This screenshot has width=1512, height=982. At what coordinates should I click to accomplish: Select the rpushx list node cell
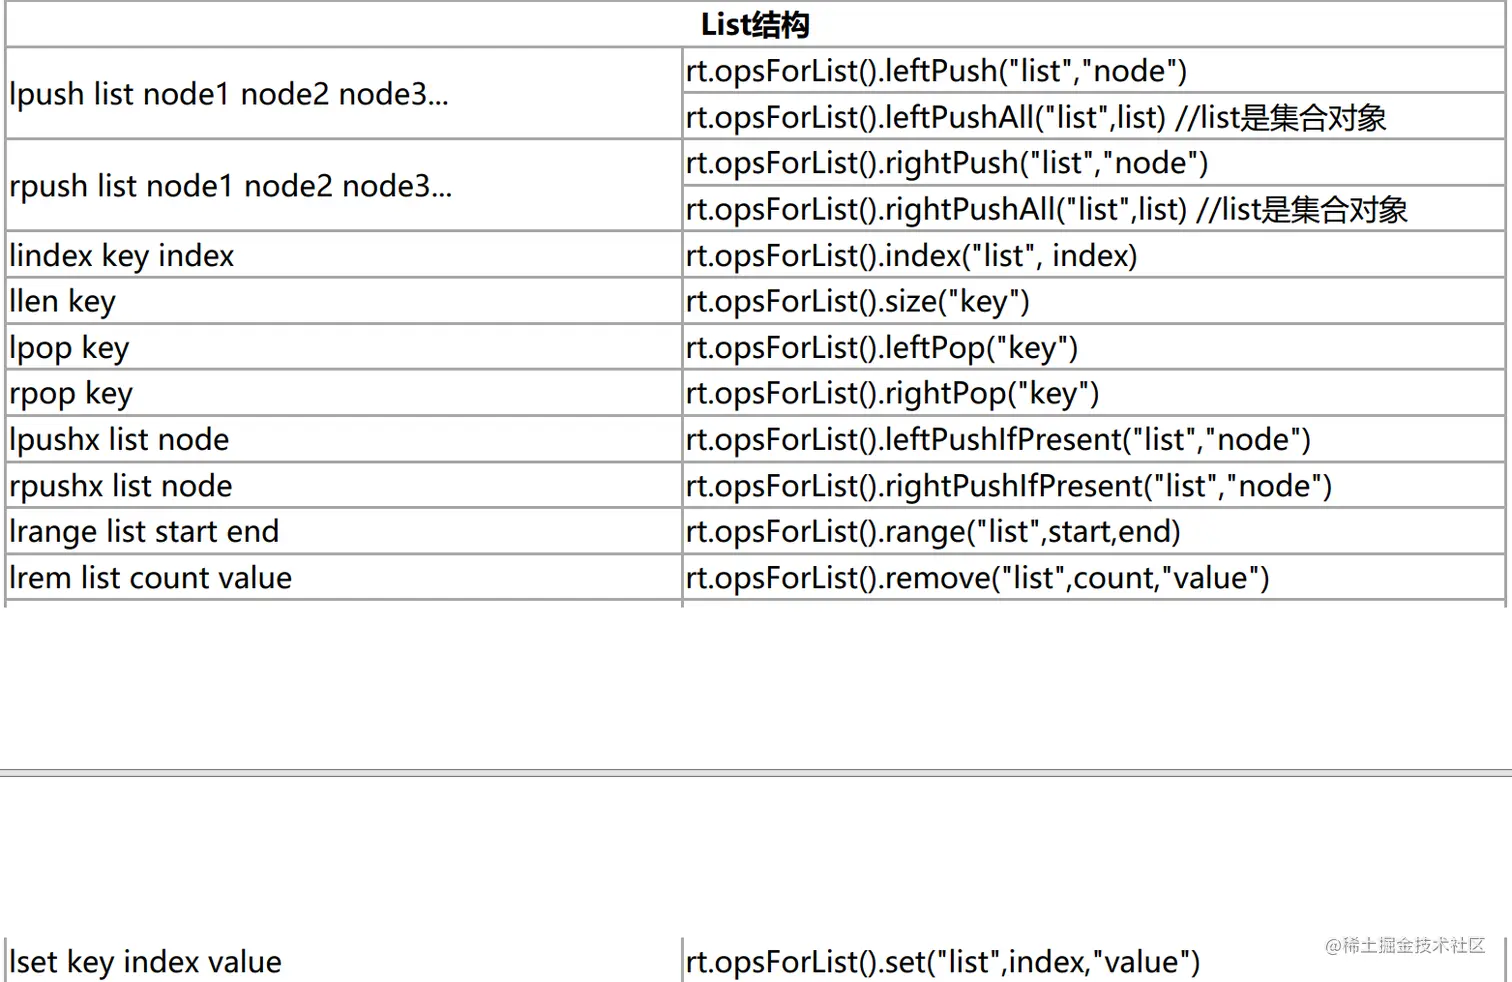coord(121,486)
